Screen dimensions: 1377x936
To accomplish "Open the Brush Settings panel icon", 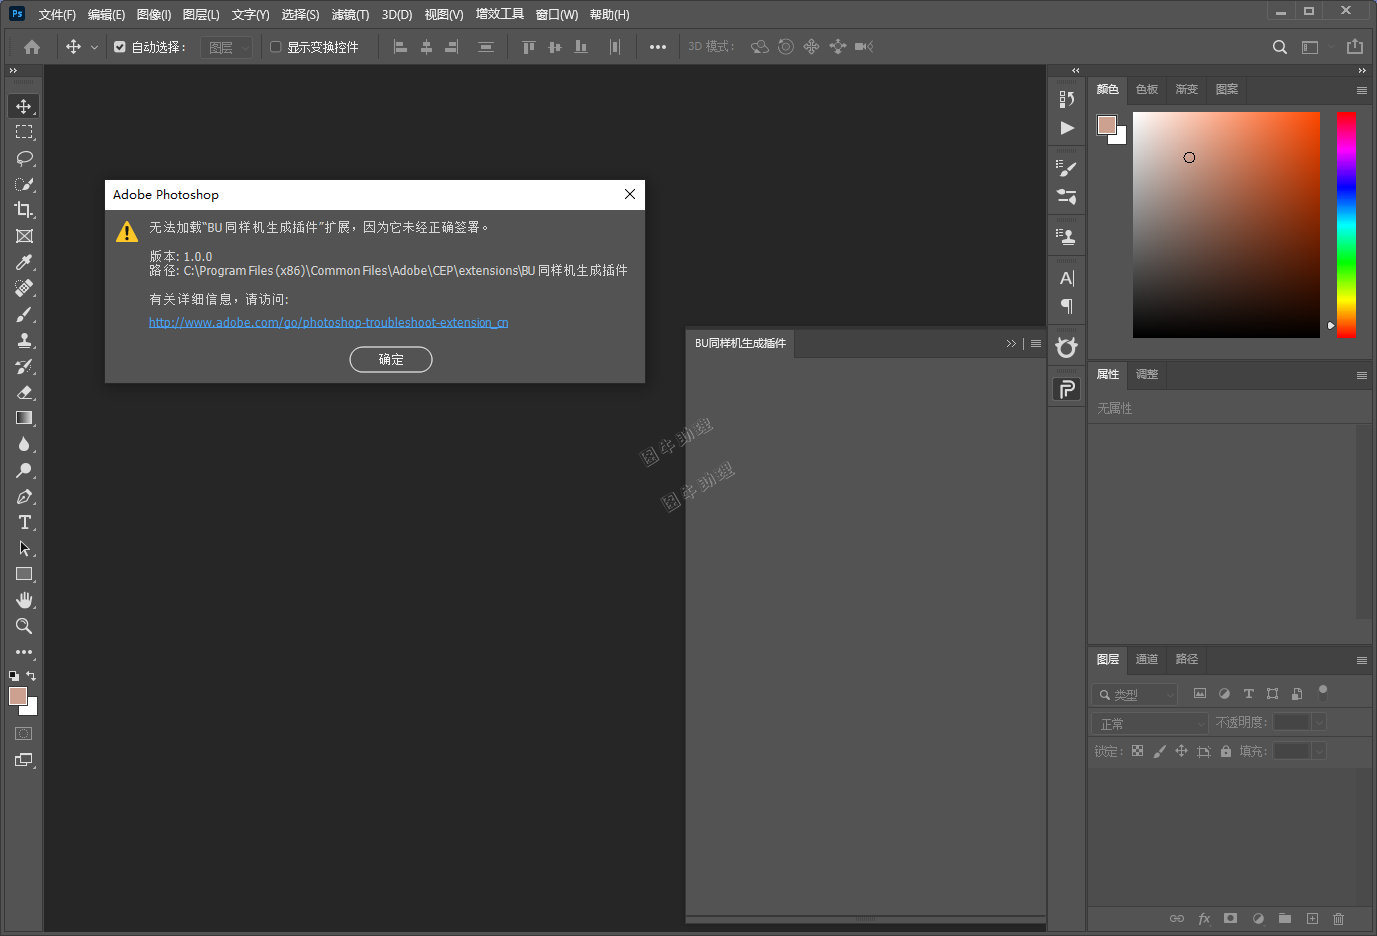I will click(x=1067, y=168).
